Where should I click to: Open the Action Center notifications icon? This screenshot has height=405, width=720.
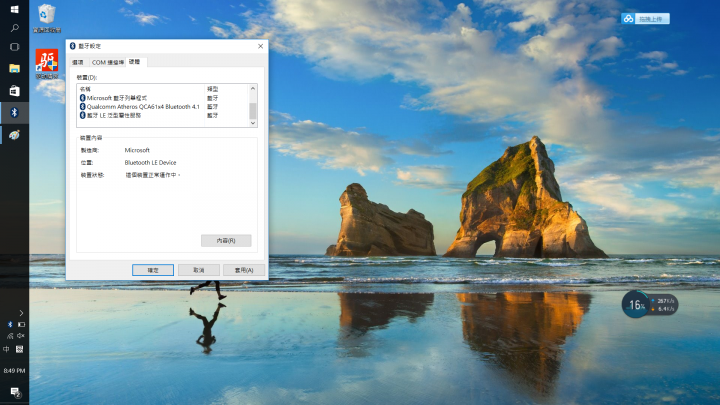click(15, 393)
